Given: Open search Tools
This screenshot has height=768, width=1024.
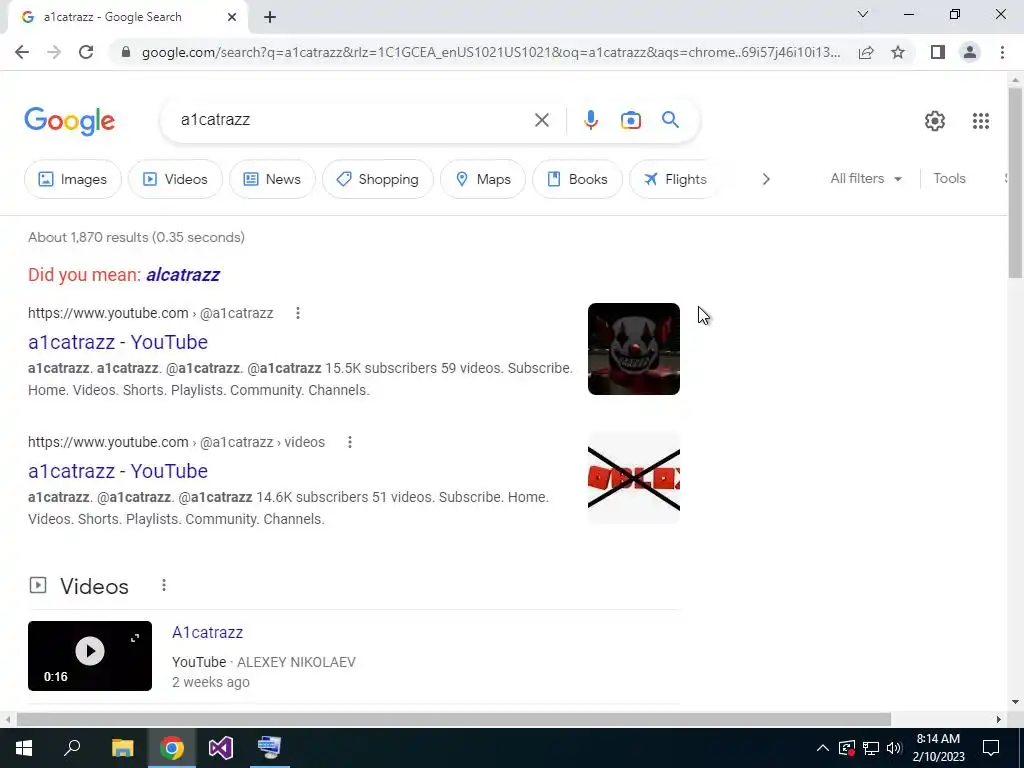Looking at the screenshot, I should pyautogui.click(x=949, y=178).
